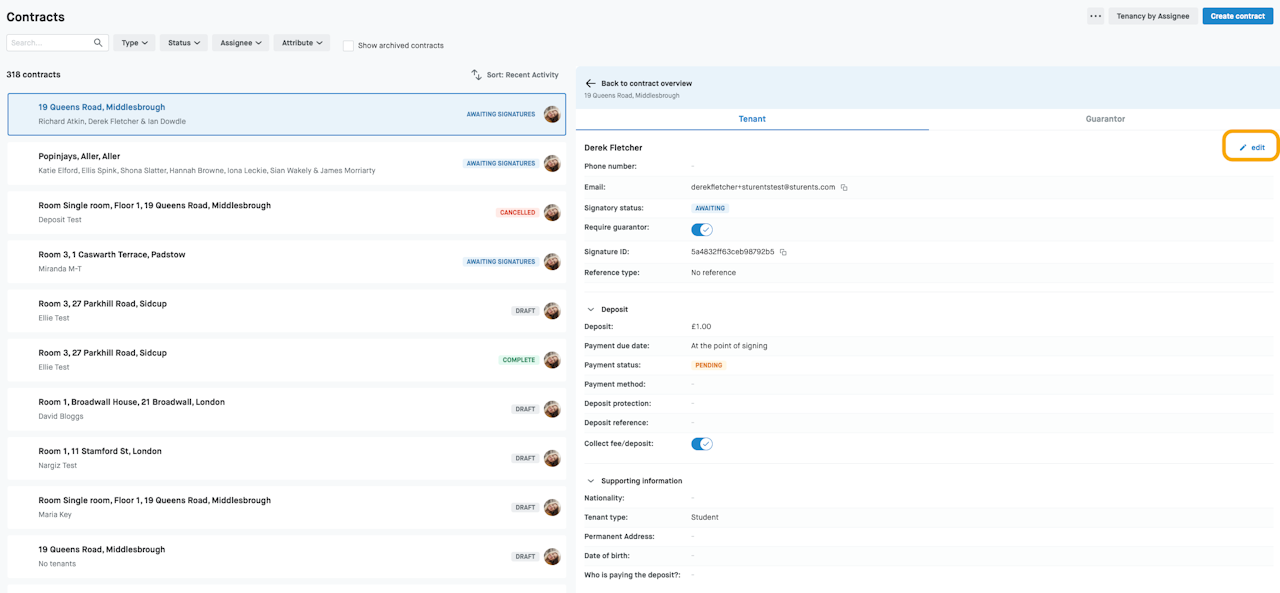The image size is (1280, 593).
Task: Click the Derek Fletcher tenant name
Action: [x=613, y=148]
